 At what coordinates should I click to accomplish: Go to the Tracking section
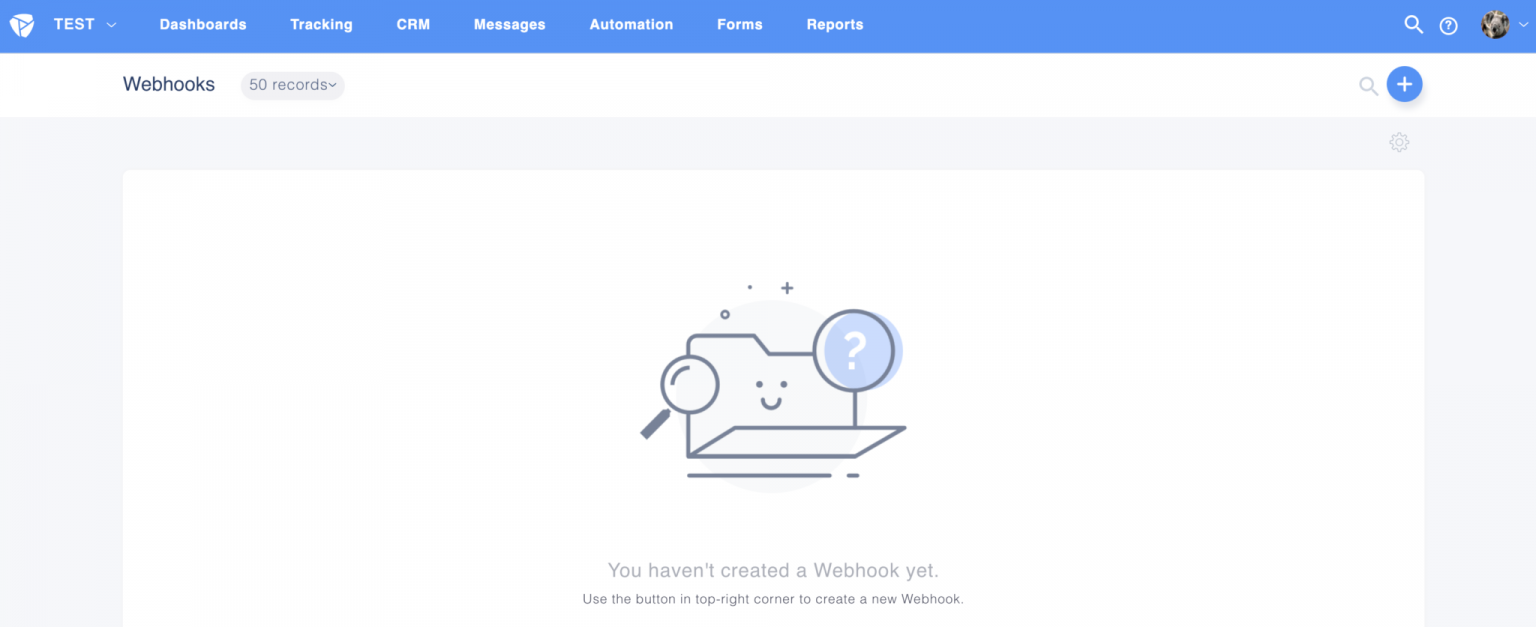click(321, 24)
